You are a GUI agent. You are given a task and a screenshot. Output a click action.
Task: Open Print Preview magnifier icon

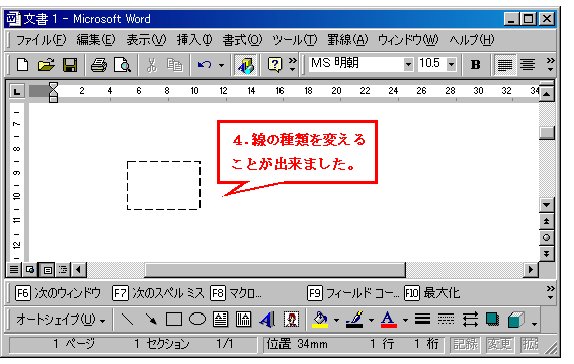point(122,65)
